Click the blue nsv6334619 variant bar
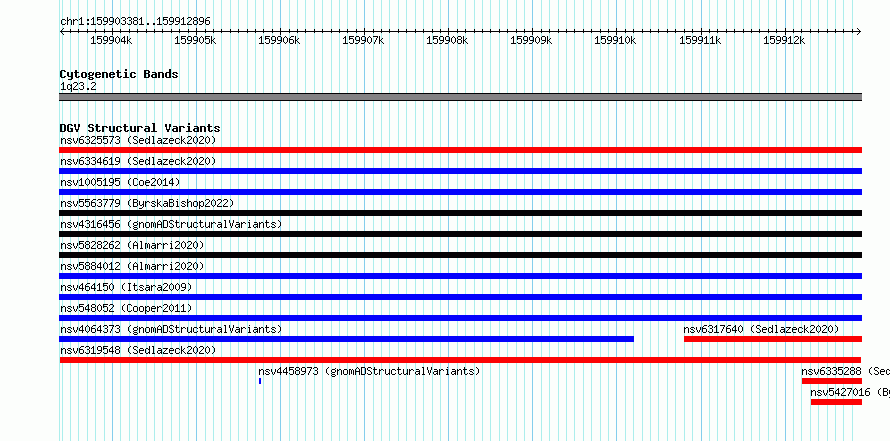890x441 pixels. pos(460,171)
